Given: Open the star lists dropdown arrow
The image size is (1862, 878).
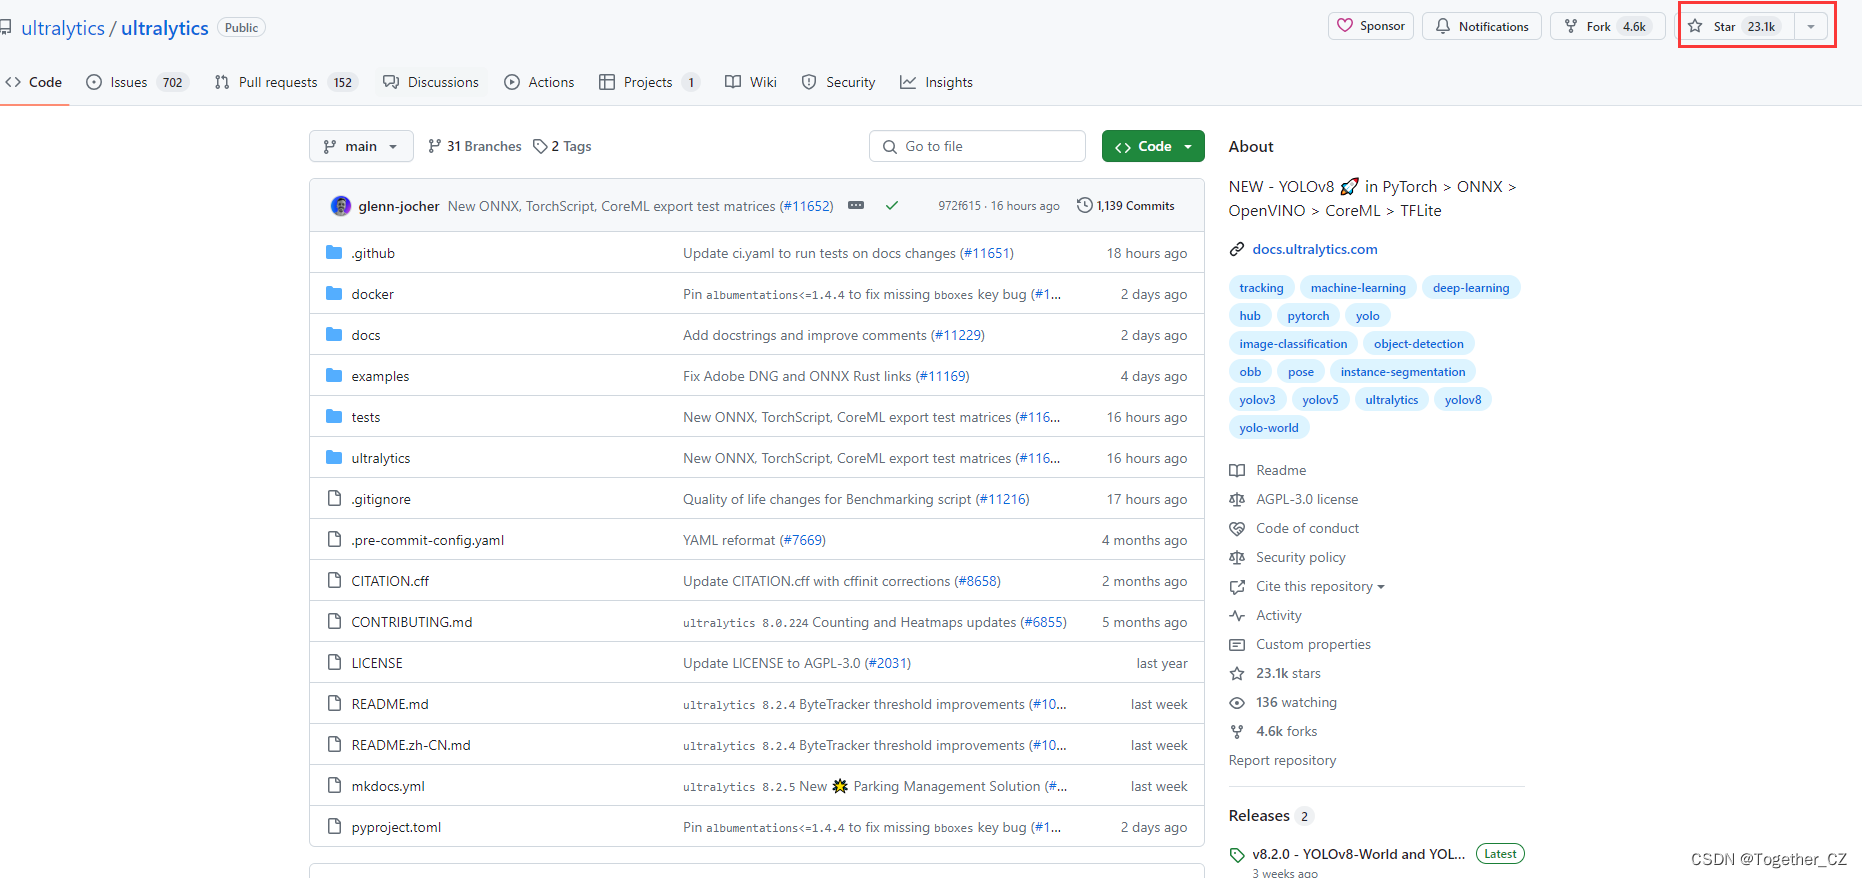Looking at the screenshot, I should [x=1811, y=27].
